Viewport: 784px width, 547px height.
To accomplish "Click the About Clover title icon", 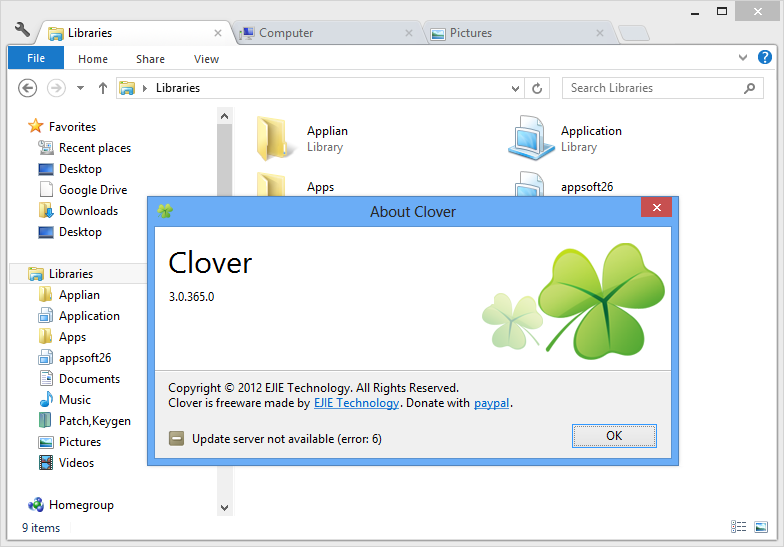I will 165,211.
